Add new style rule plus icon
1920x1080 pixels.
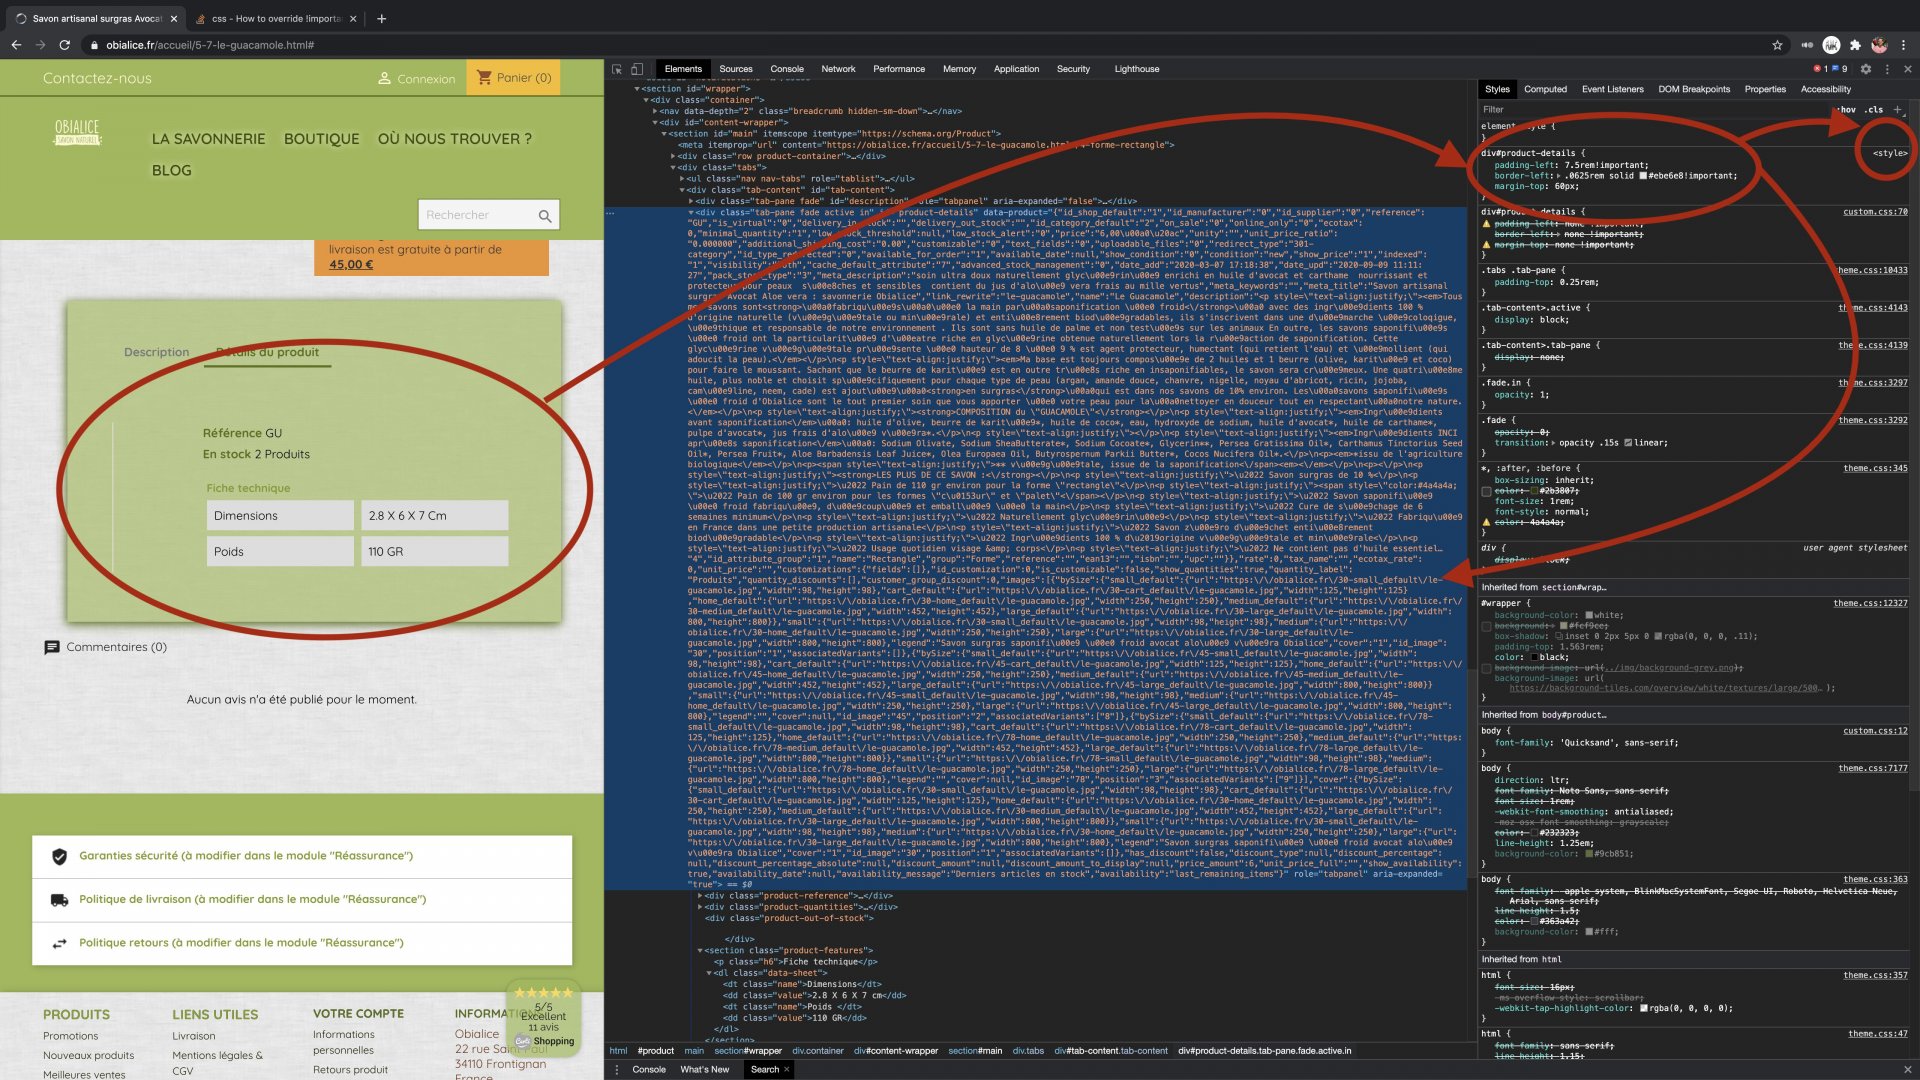(x=1897, y=109)
